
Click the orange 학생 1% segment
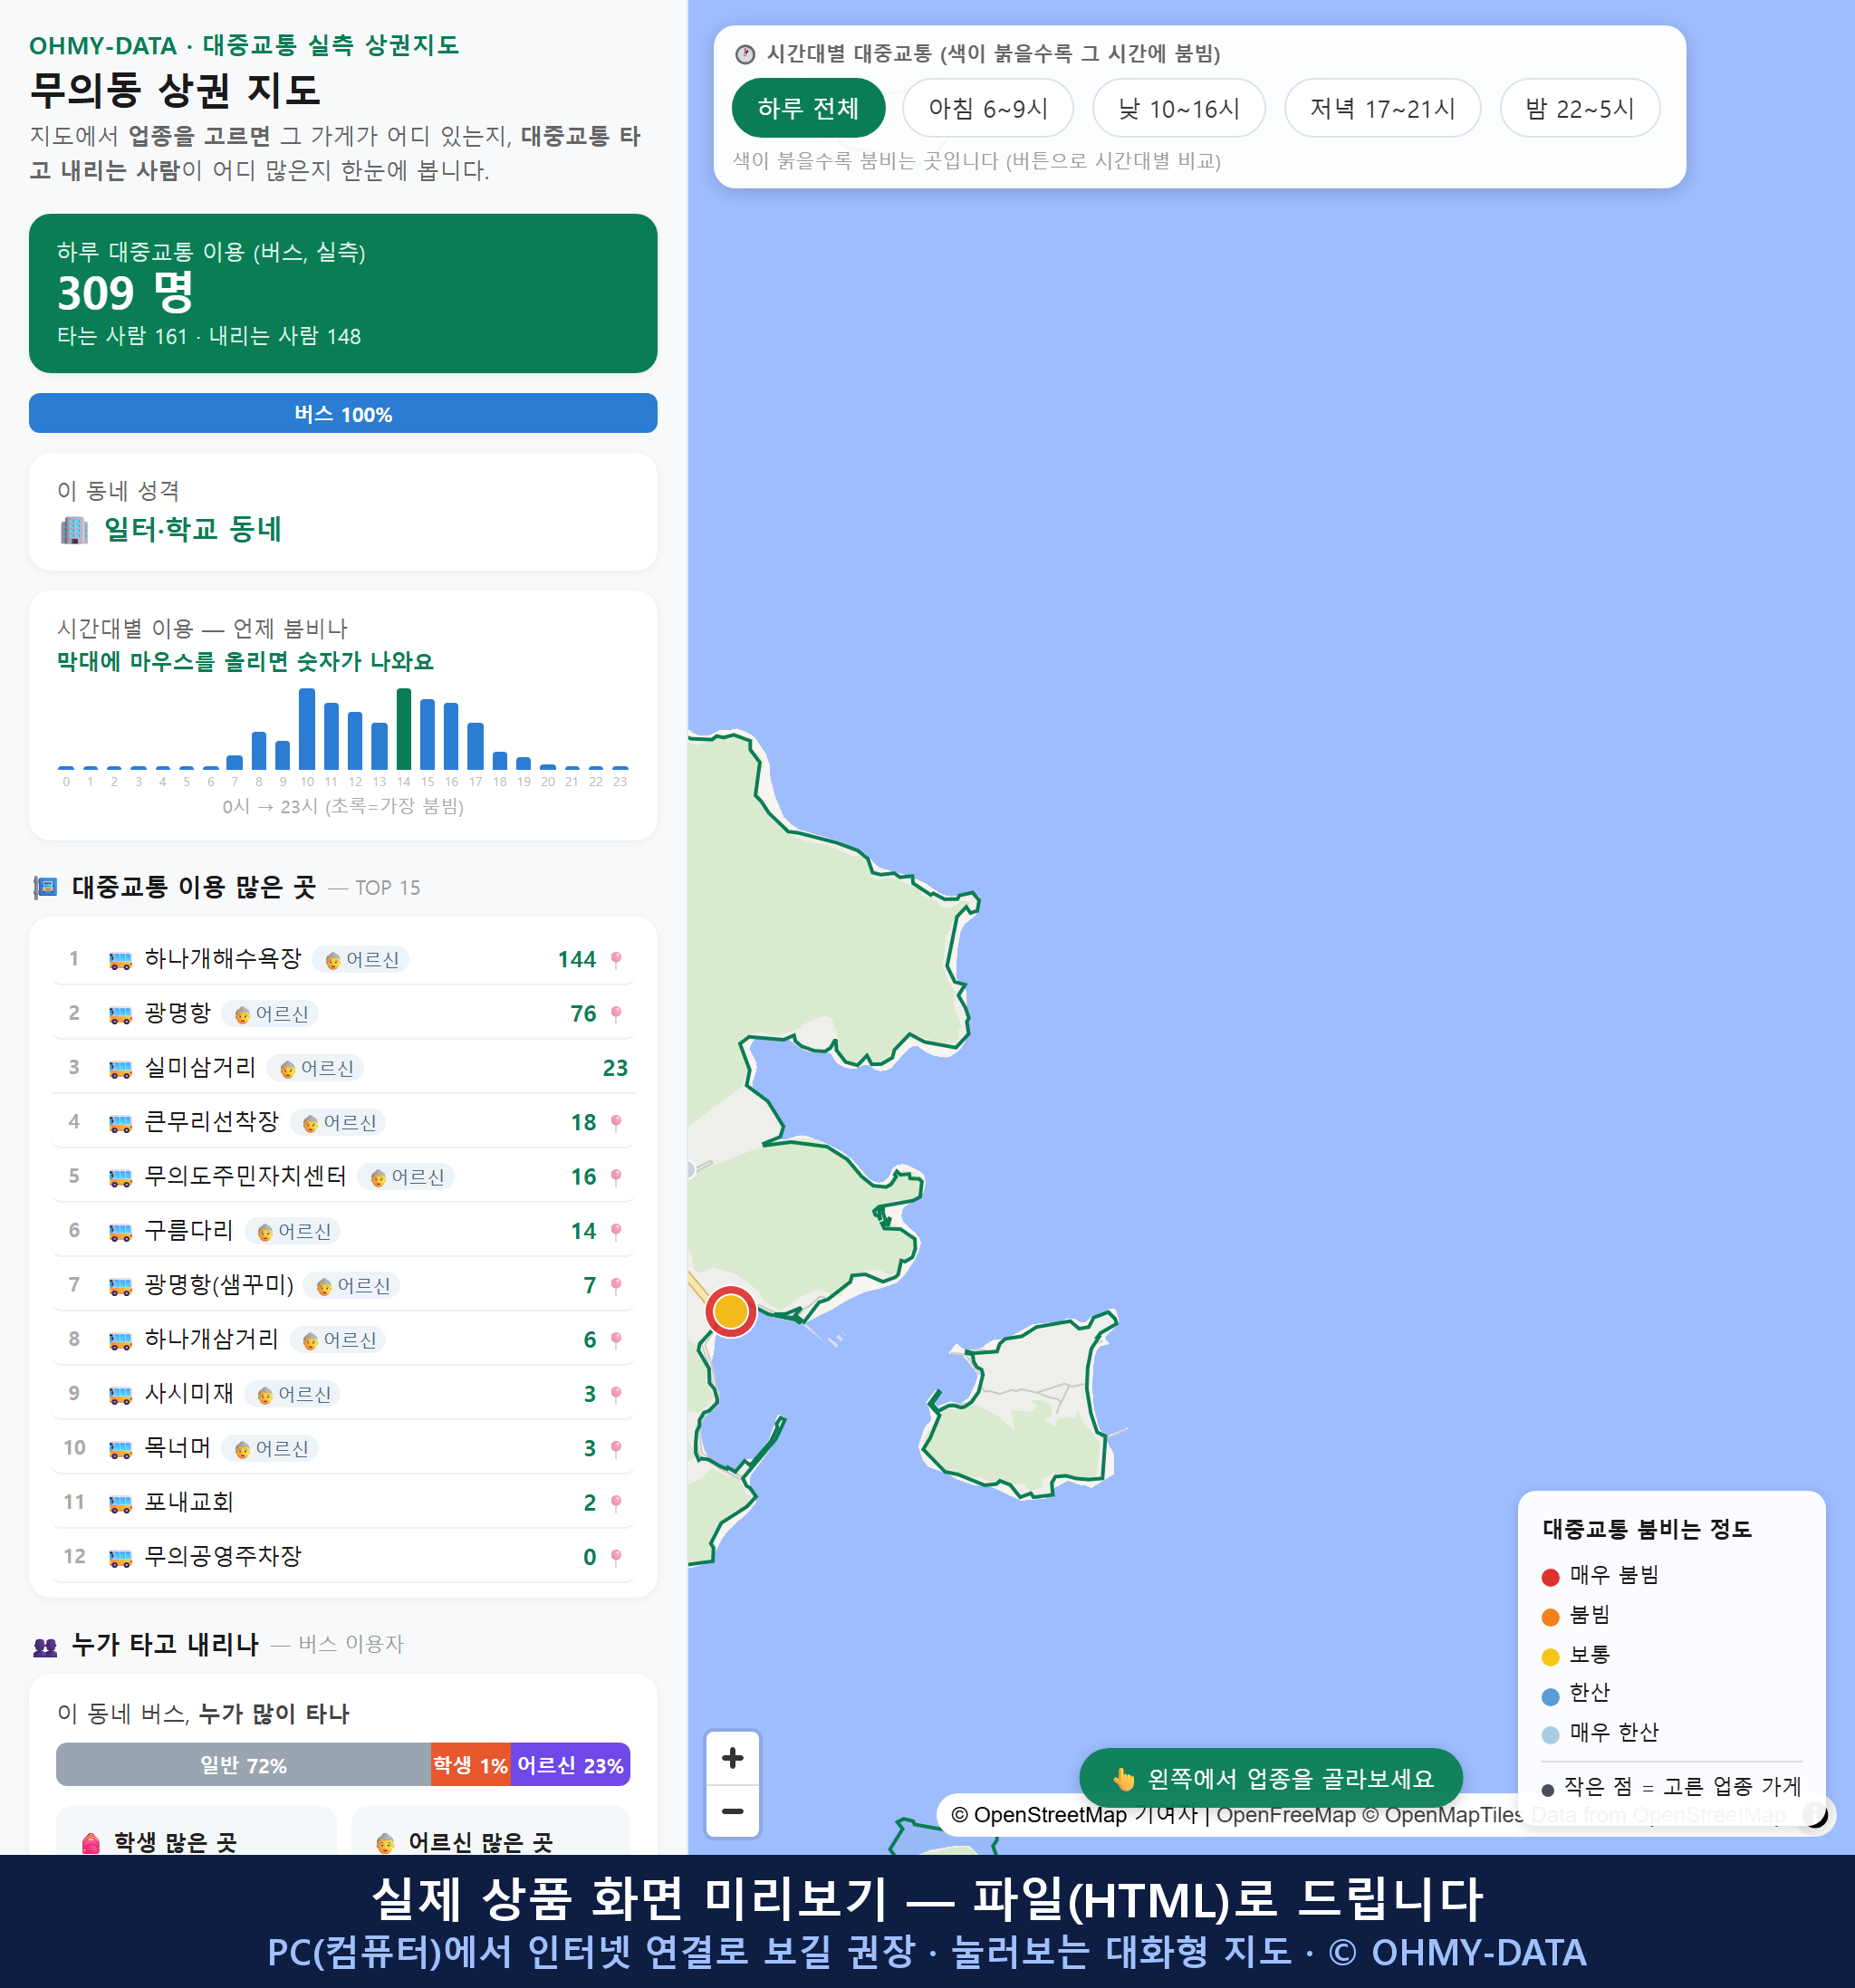click(x=471, y=1765)
